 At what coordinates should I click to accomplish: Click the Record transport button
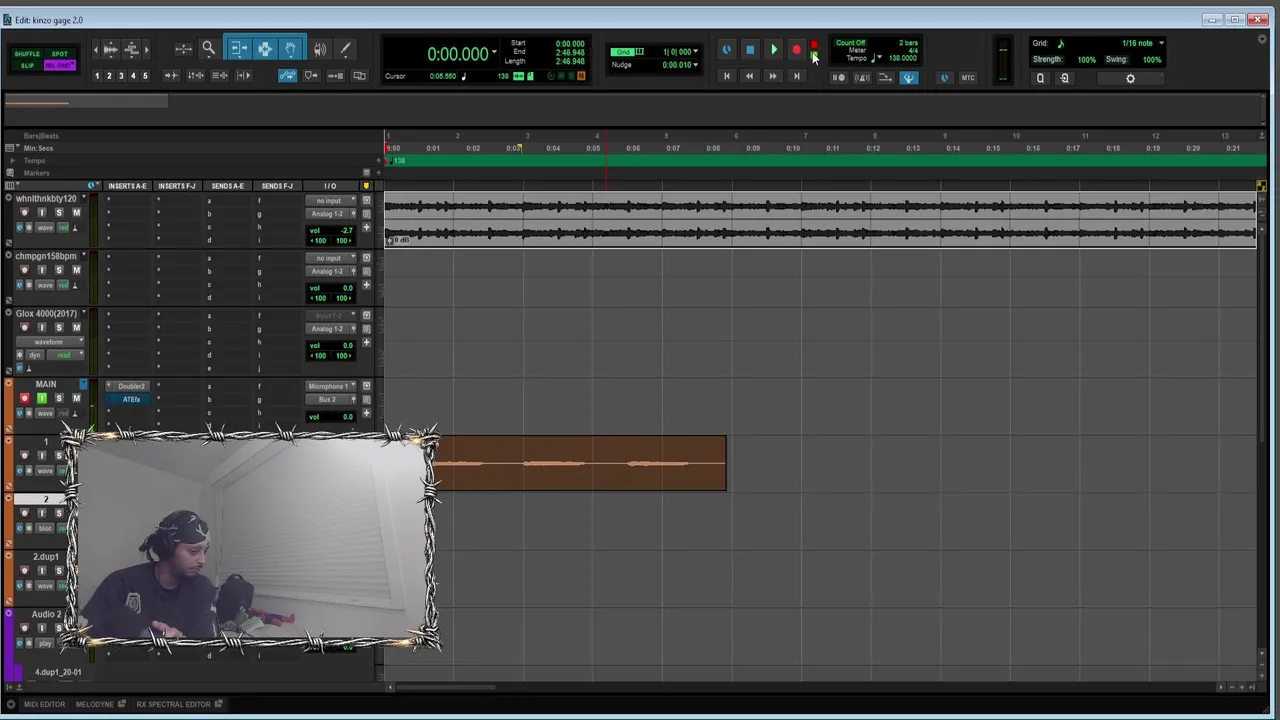click(x=796, y=50)
